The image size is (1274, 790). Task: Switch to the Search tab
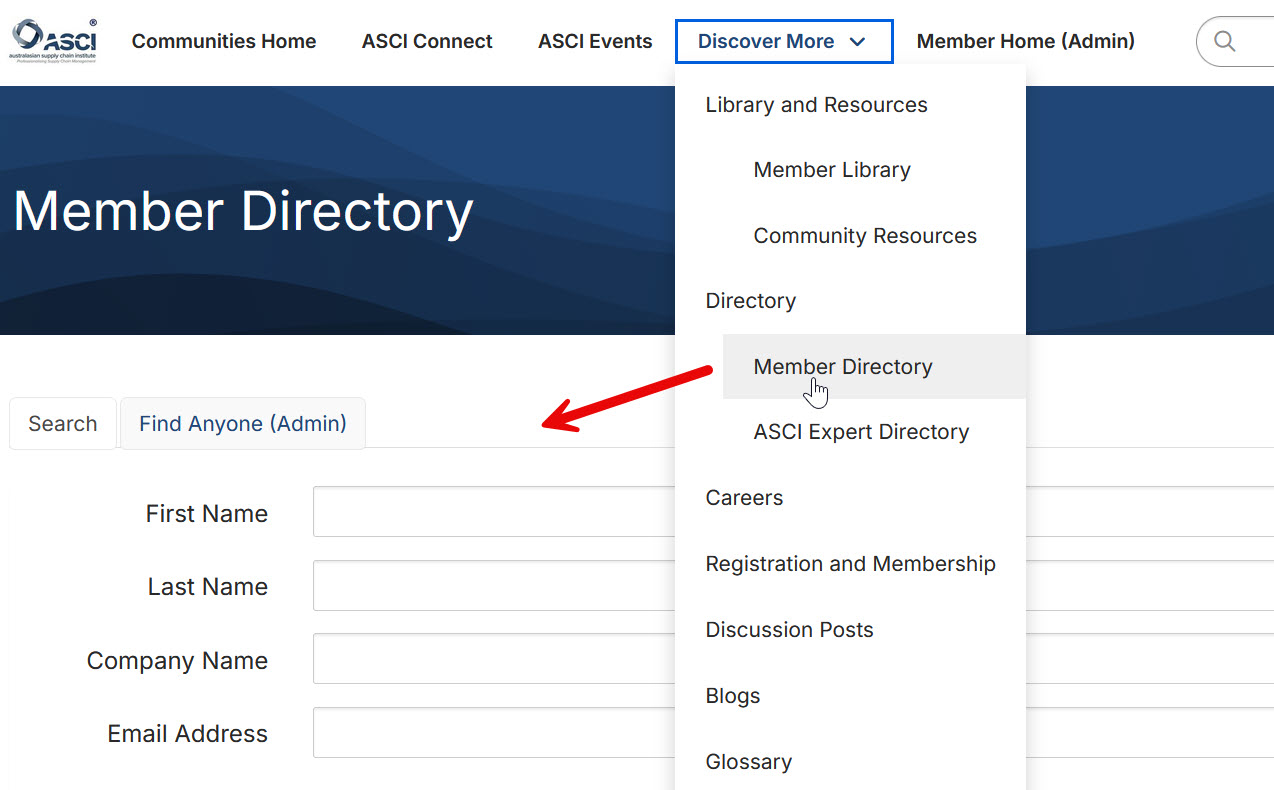63,424
